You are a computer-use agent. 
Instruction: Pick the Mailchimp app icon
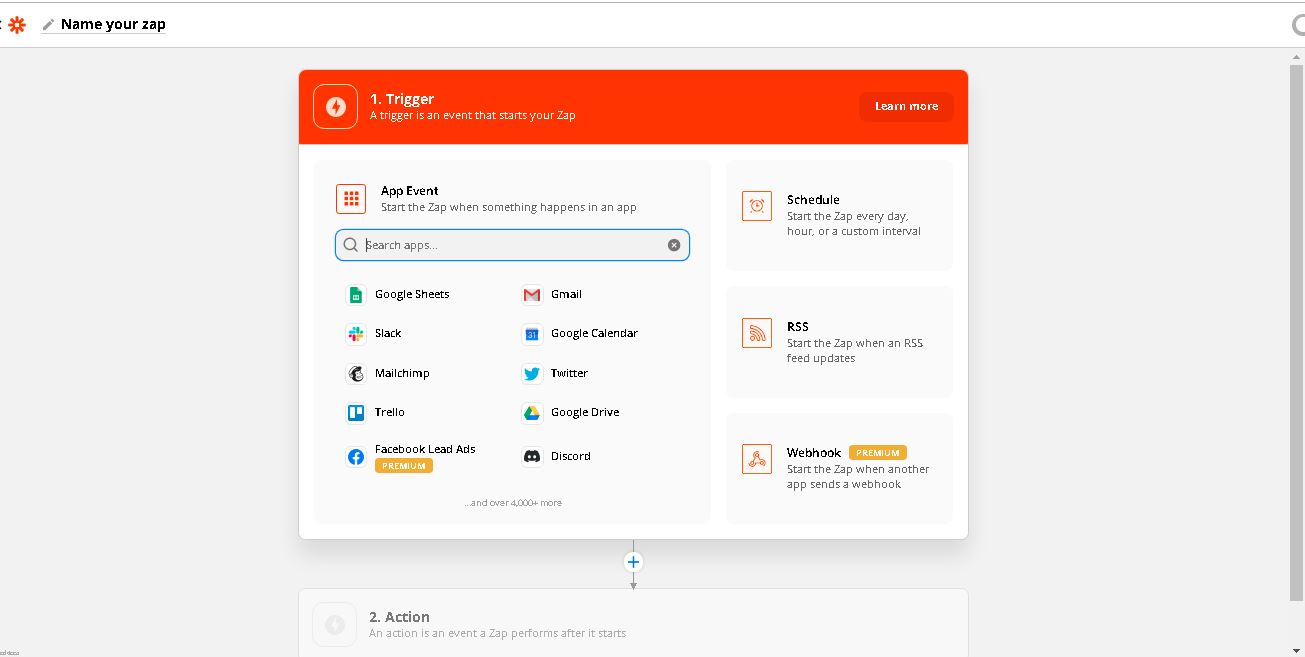click(x=355, y=374)
